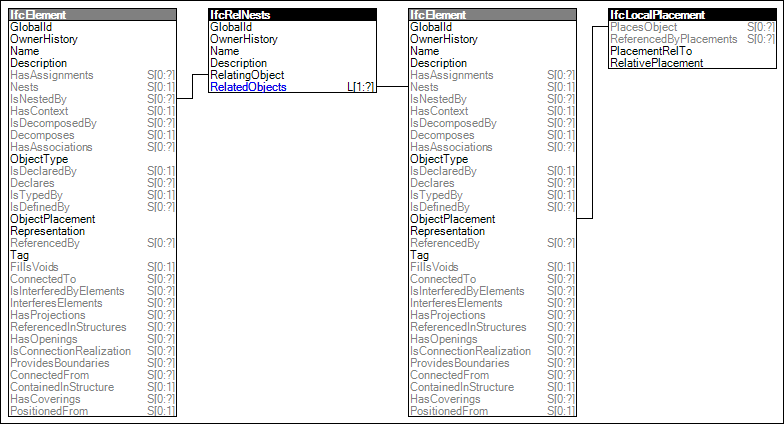Click the header of the first IfcElement box
This screenshot has height=424, width=784.
(92, 15)
